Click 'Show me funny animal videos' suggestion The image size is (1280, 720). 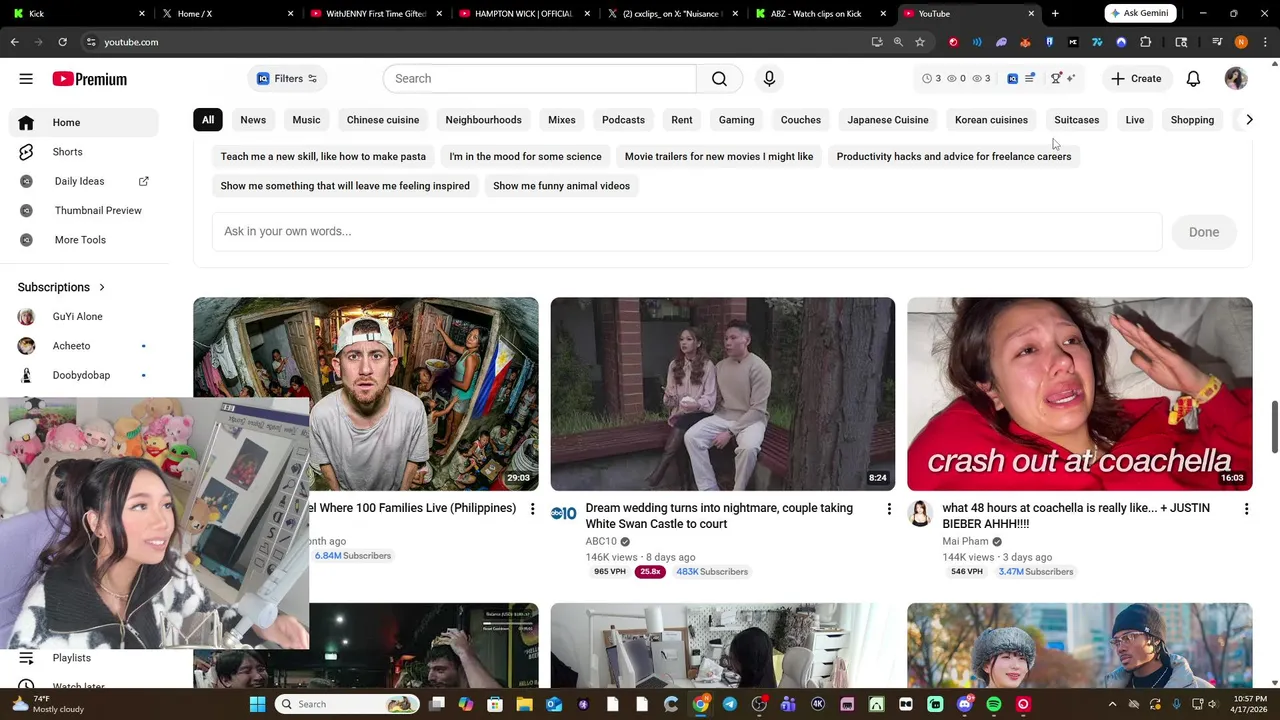click(x=561, y=186)
